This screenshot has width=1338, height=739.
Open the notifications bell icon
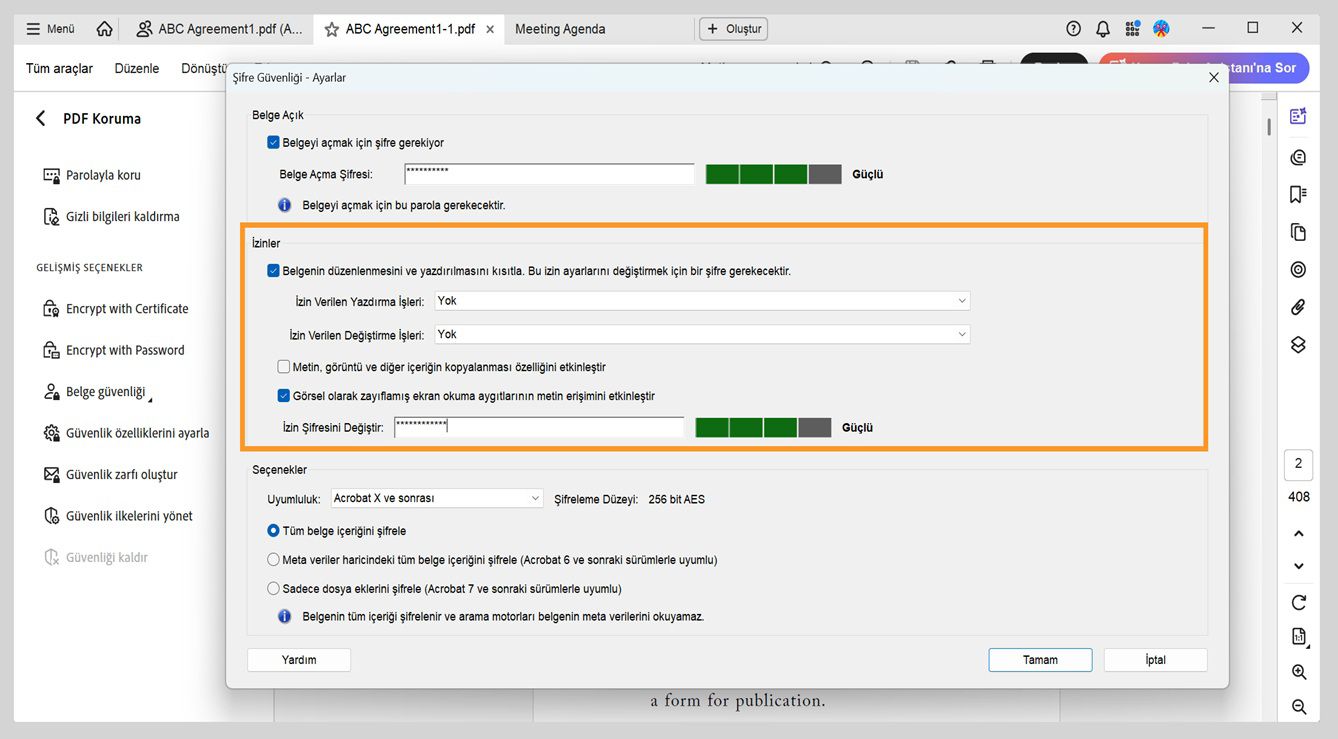tap(1103, 29)
